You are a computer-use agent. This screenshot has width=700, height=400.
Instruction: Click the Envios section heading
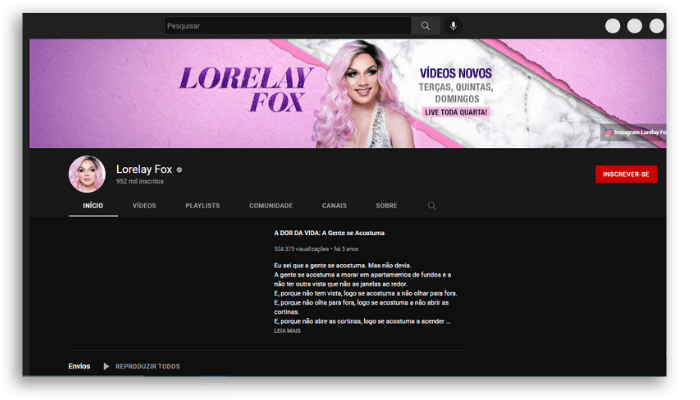click(79, 366)
